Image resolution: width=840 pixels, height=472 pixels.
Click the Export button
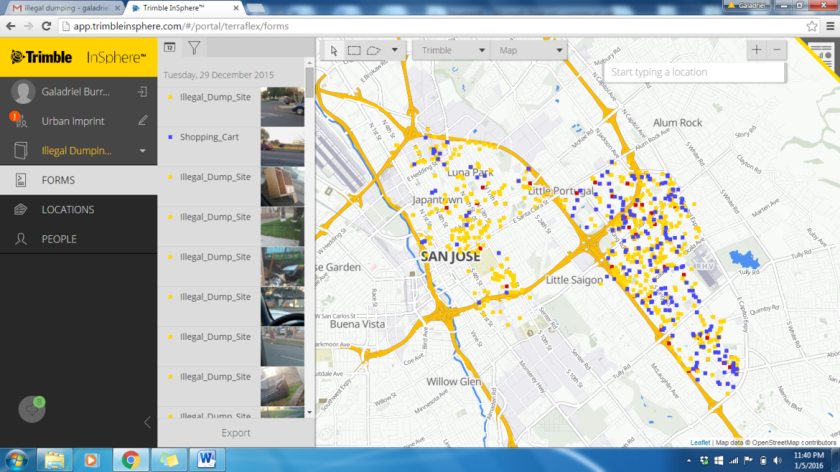(x=236, y=433)
